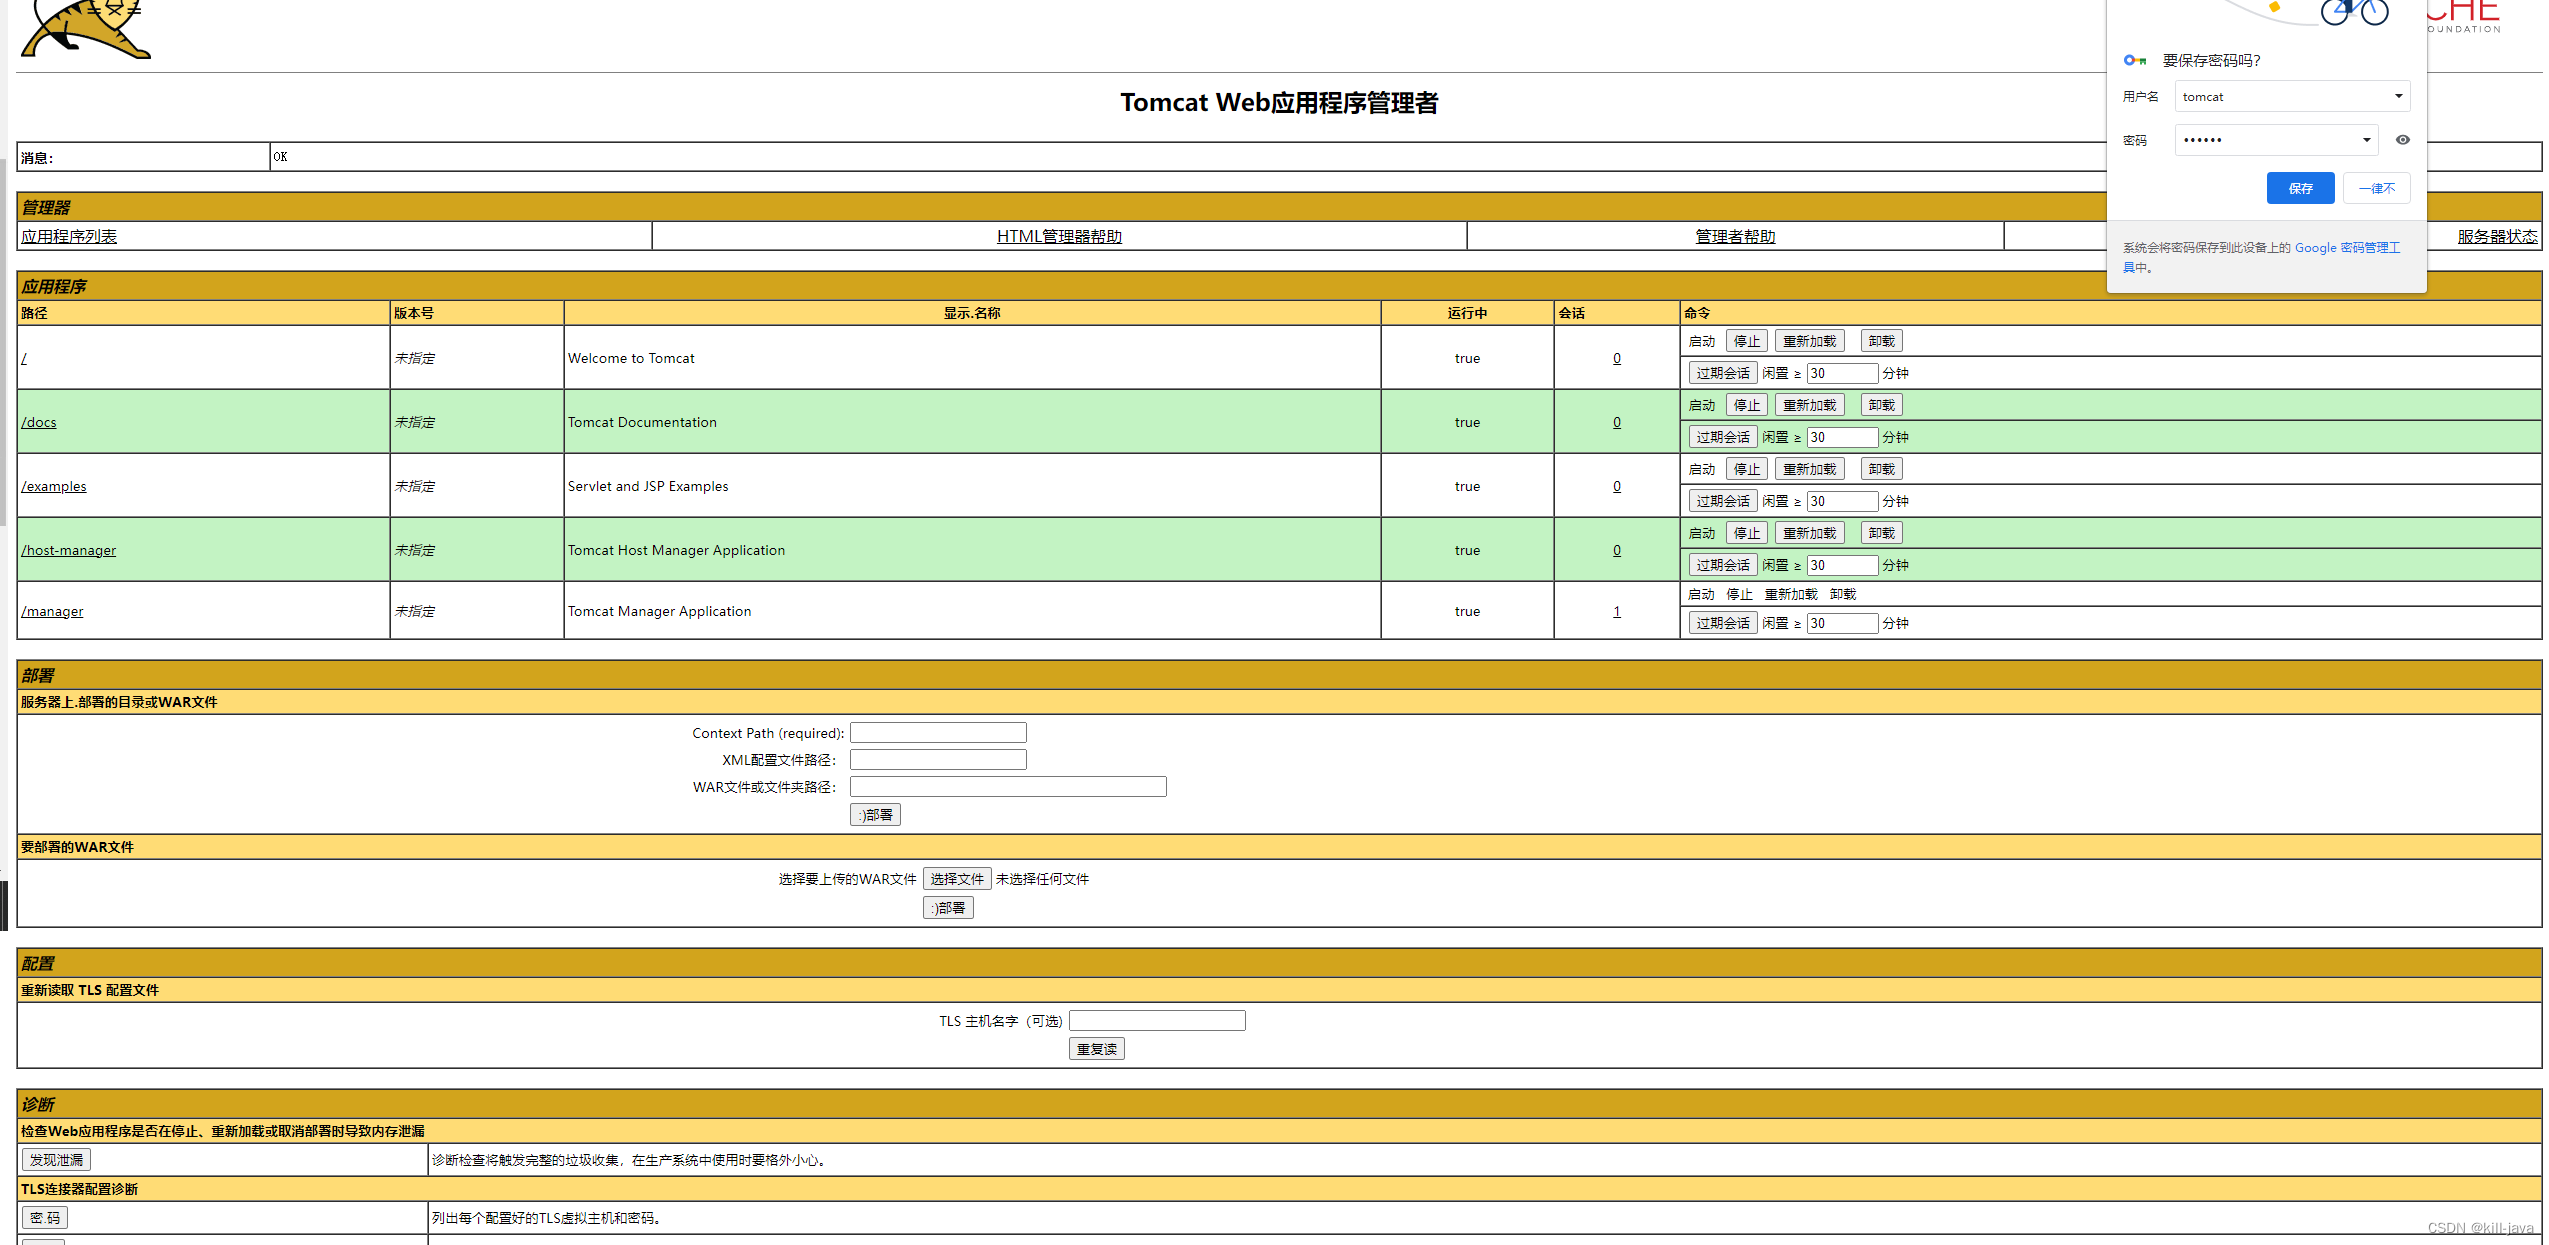Click the XML配置文件路径 input field
This screenshot has height=1245, width=2549.
coord(938,760)
